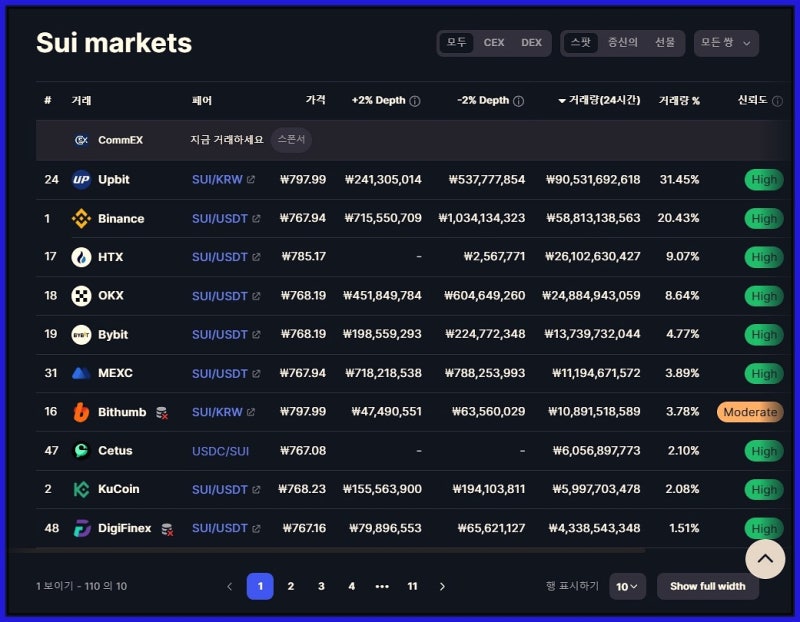Image resolution: width=800 pixels, height=622 pixels.
Task: Click the 스폰서 sponsored badge
Action: (291, 139)
